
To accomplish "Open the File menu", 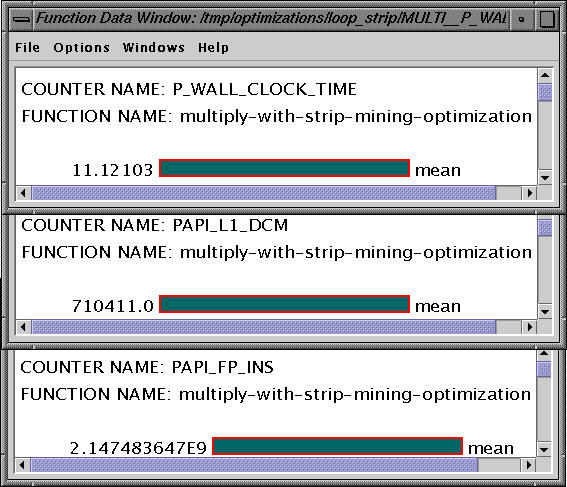I will [27, 47].
